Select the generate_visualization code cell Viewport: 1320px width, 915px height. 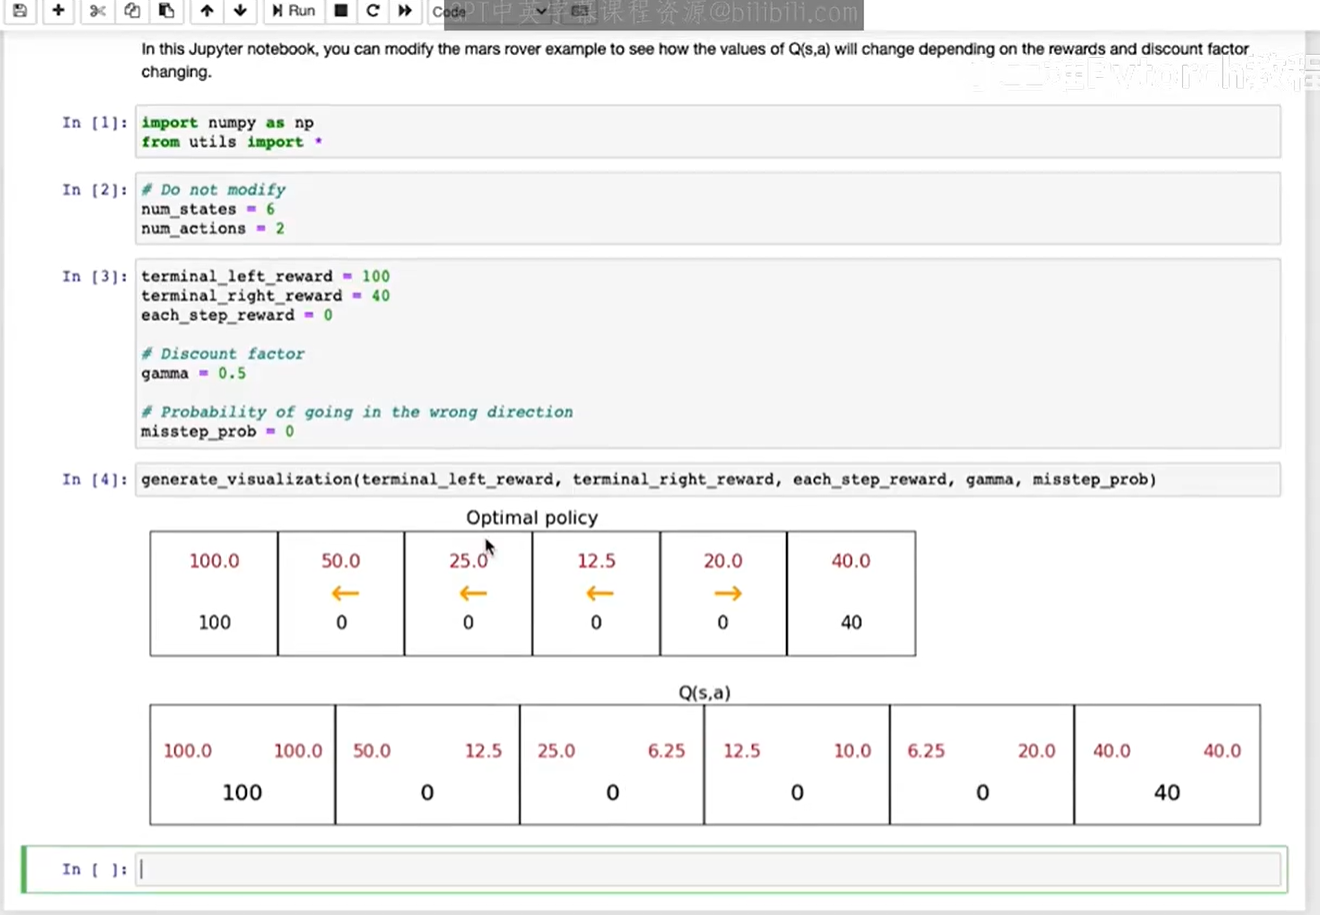(x=708, y=479)
